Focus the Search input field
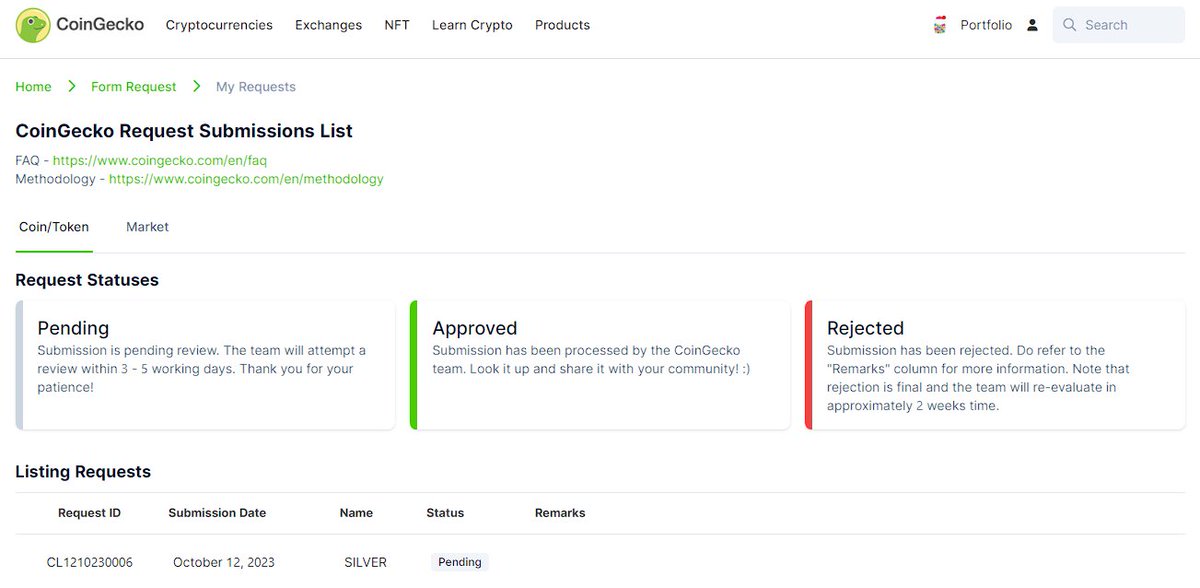 pos(1119,25)
